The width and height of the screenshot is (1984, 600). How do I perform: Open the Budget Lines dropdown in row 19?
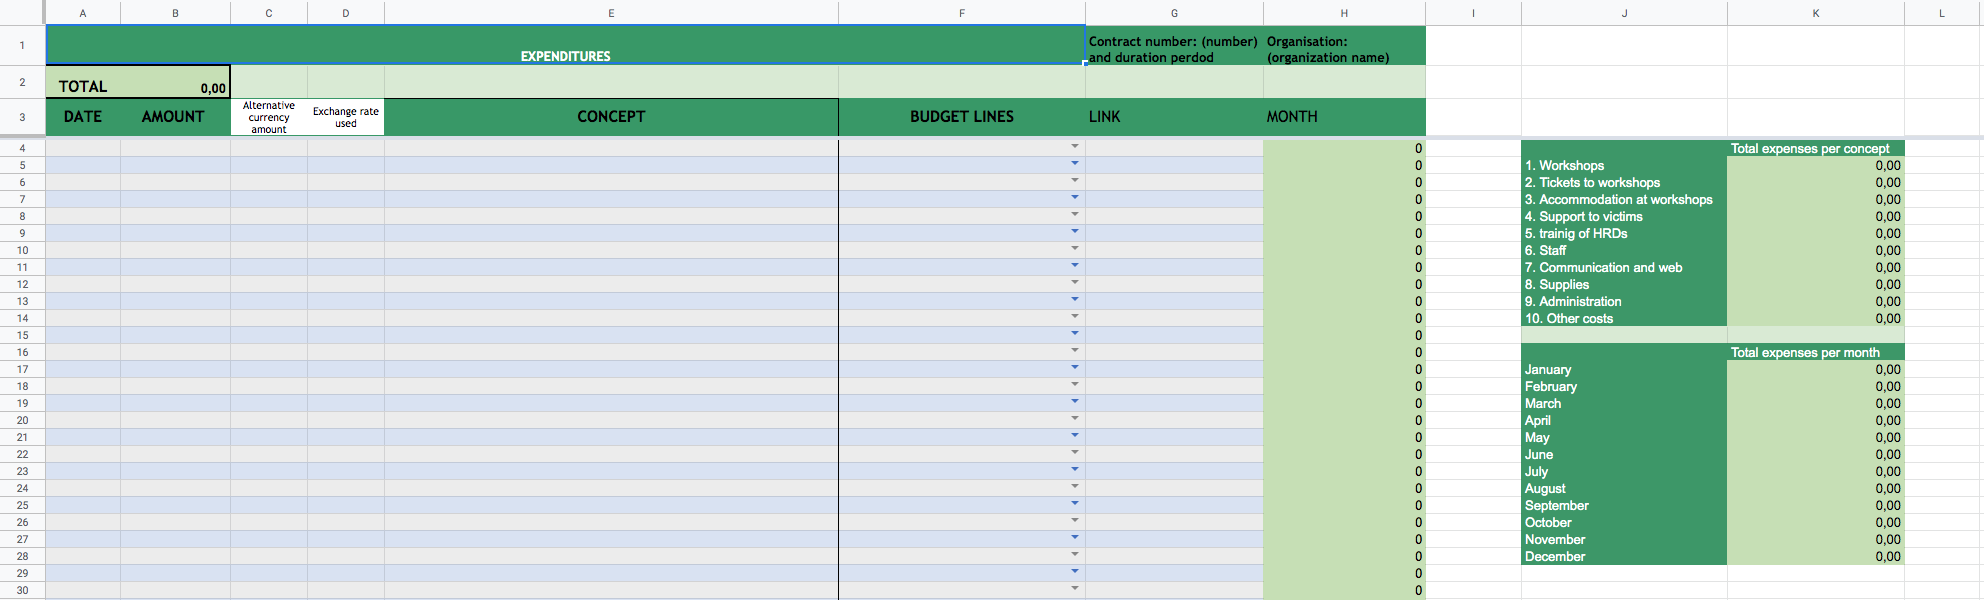1075,402
